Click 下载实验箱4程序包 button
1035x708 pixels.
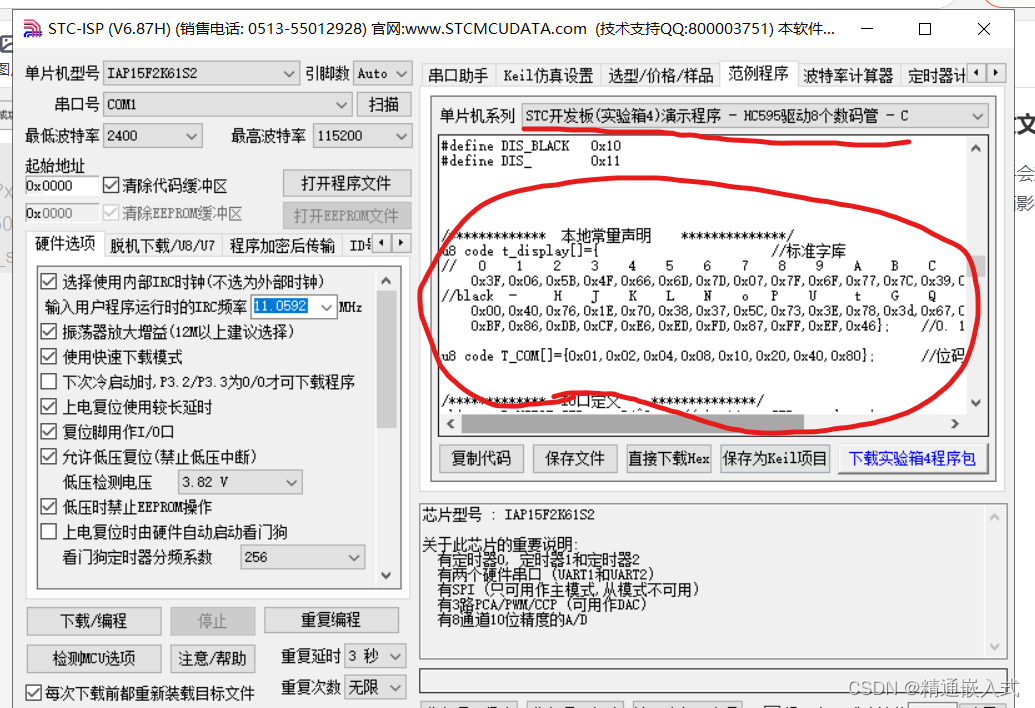click(x=912, y=459)
